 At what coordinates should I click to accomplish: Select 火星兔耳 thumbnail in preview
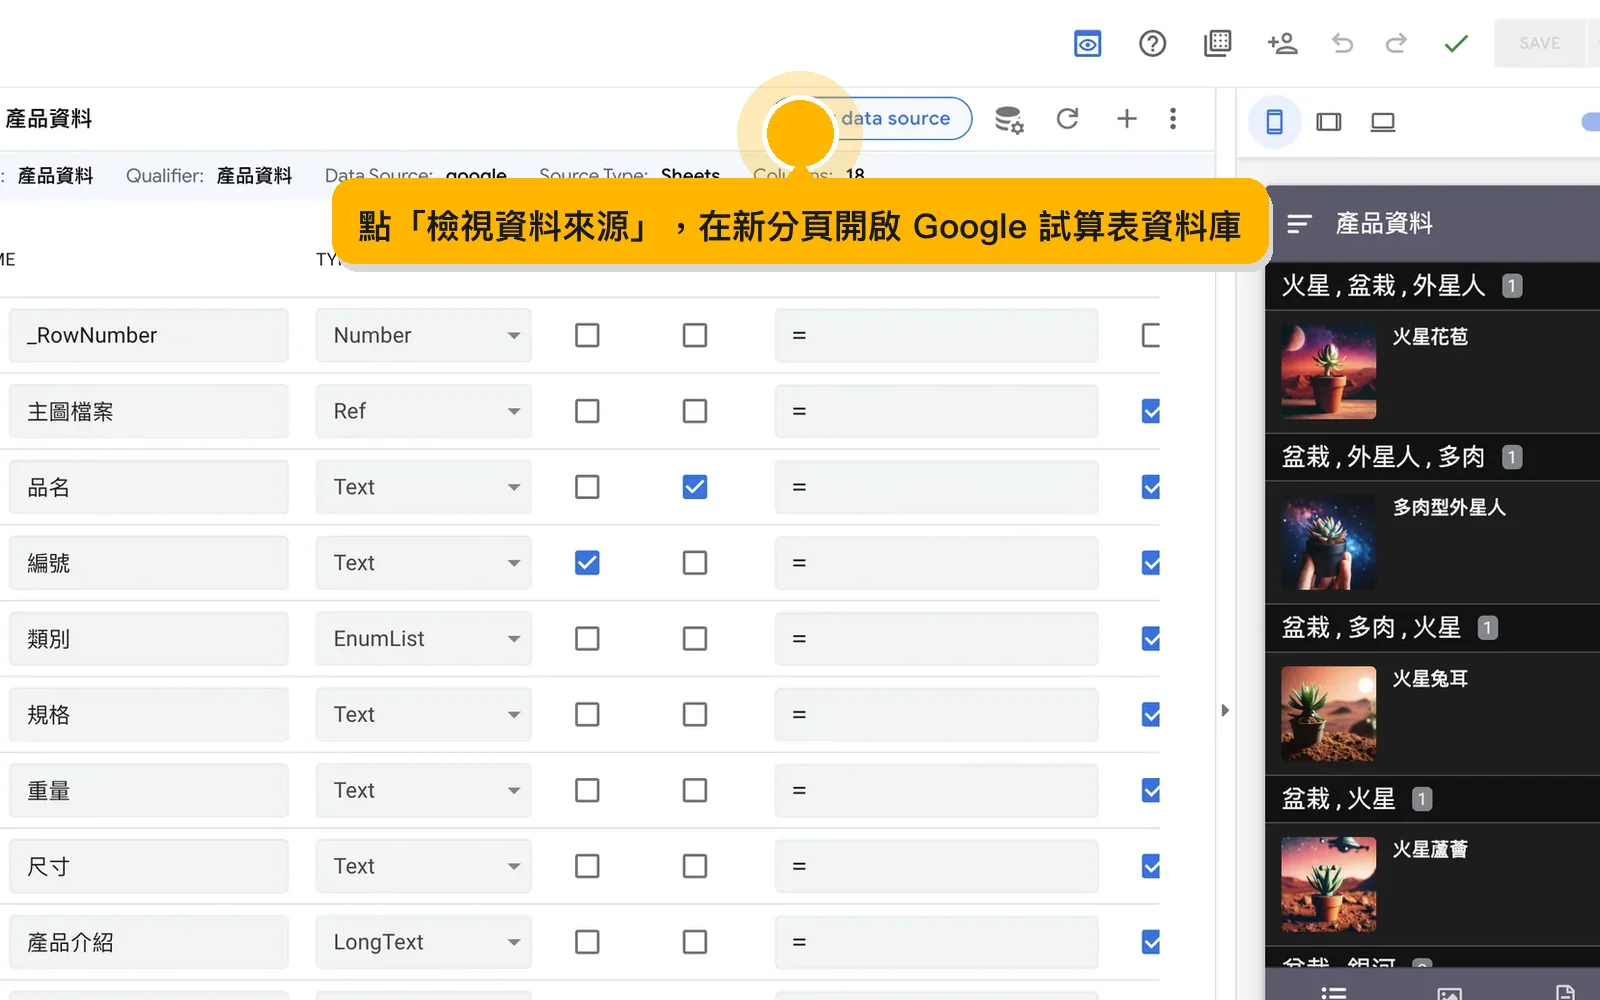[x=1329, y=714]
